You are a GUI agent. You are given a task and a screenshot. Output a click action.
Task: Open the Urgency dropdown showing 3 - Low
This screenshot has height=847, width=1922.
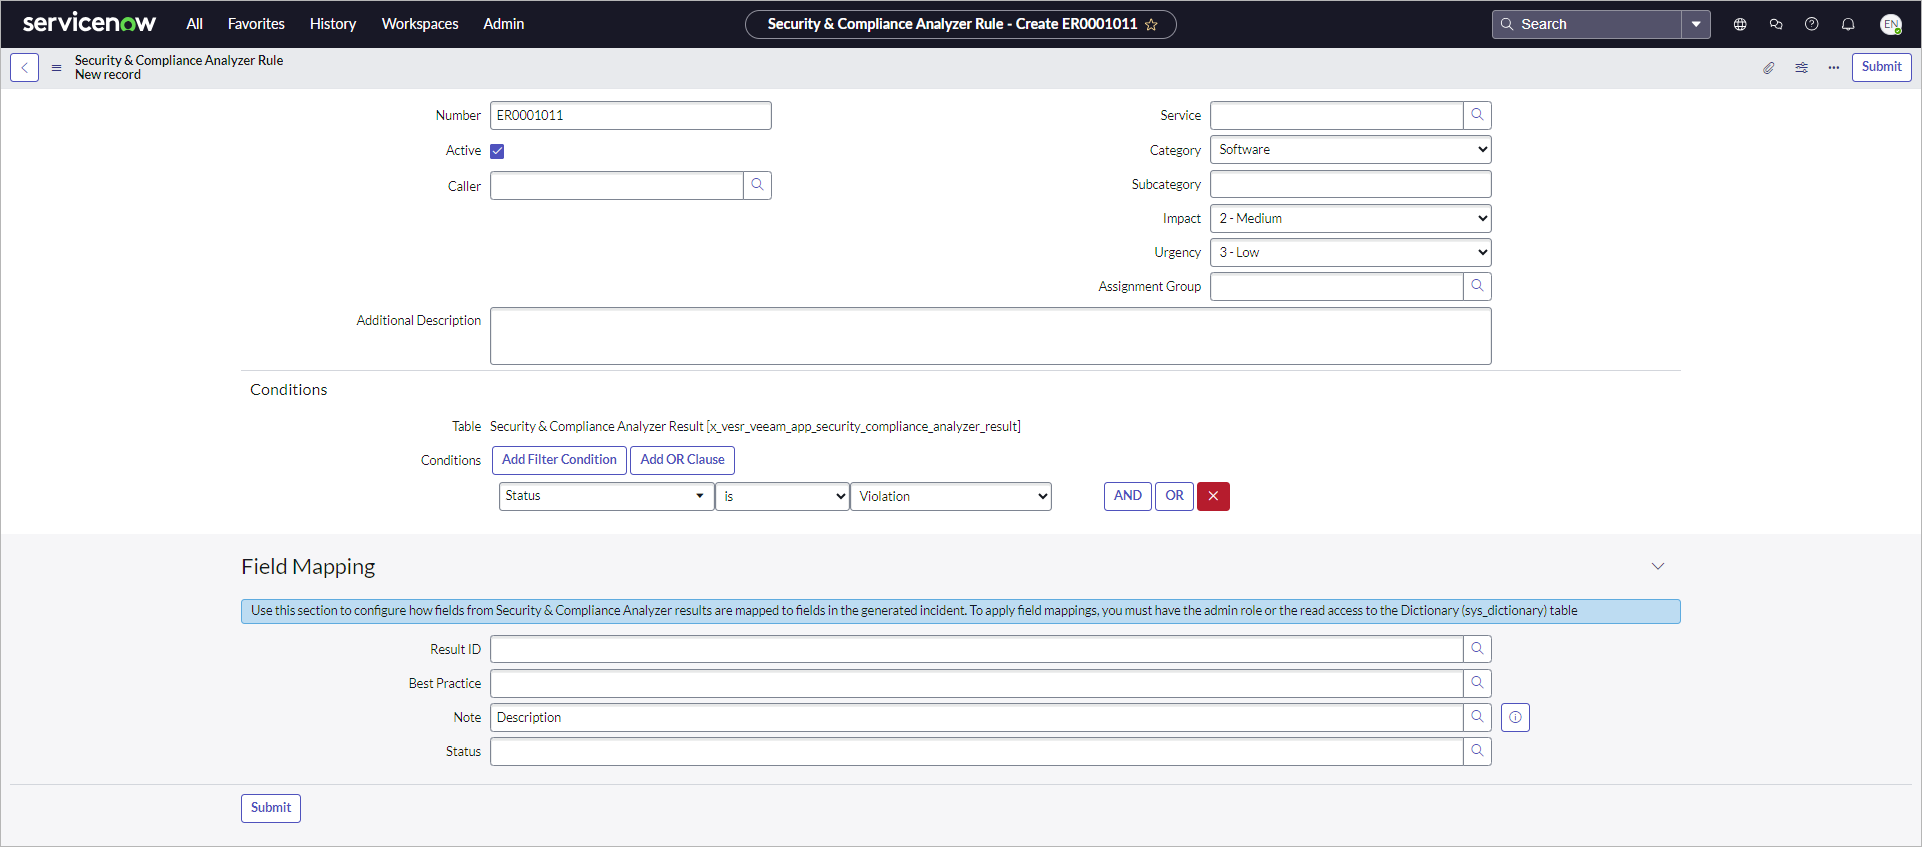click(x=1351, y=252)
